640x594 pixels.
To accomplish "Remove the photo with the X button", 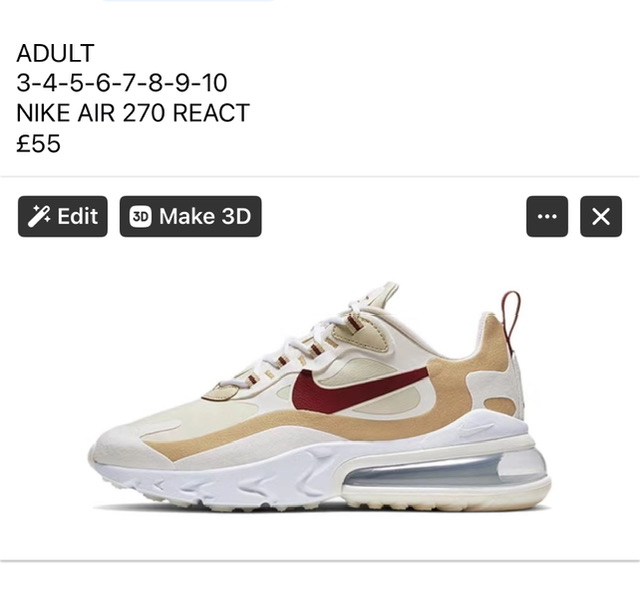I will point(601,216).
